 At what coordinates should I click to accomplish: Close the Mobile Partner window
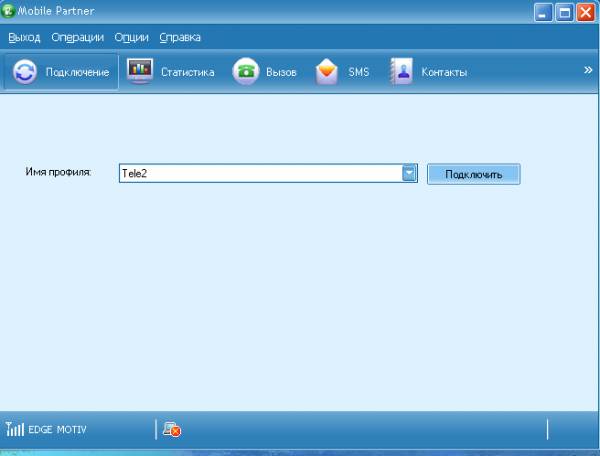click(586, 13)
